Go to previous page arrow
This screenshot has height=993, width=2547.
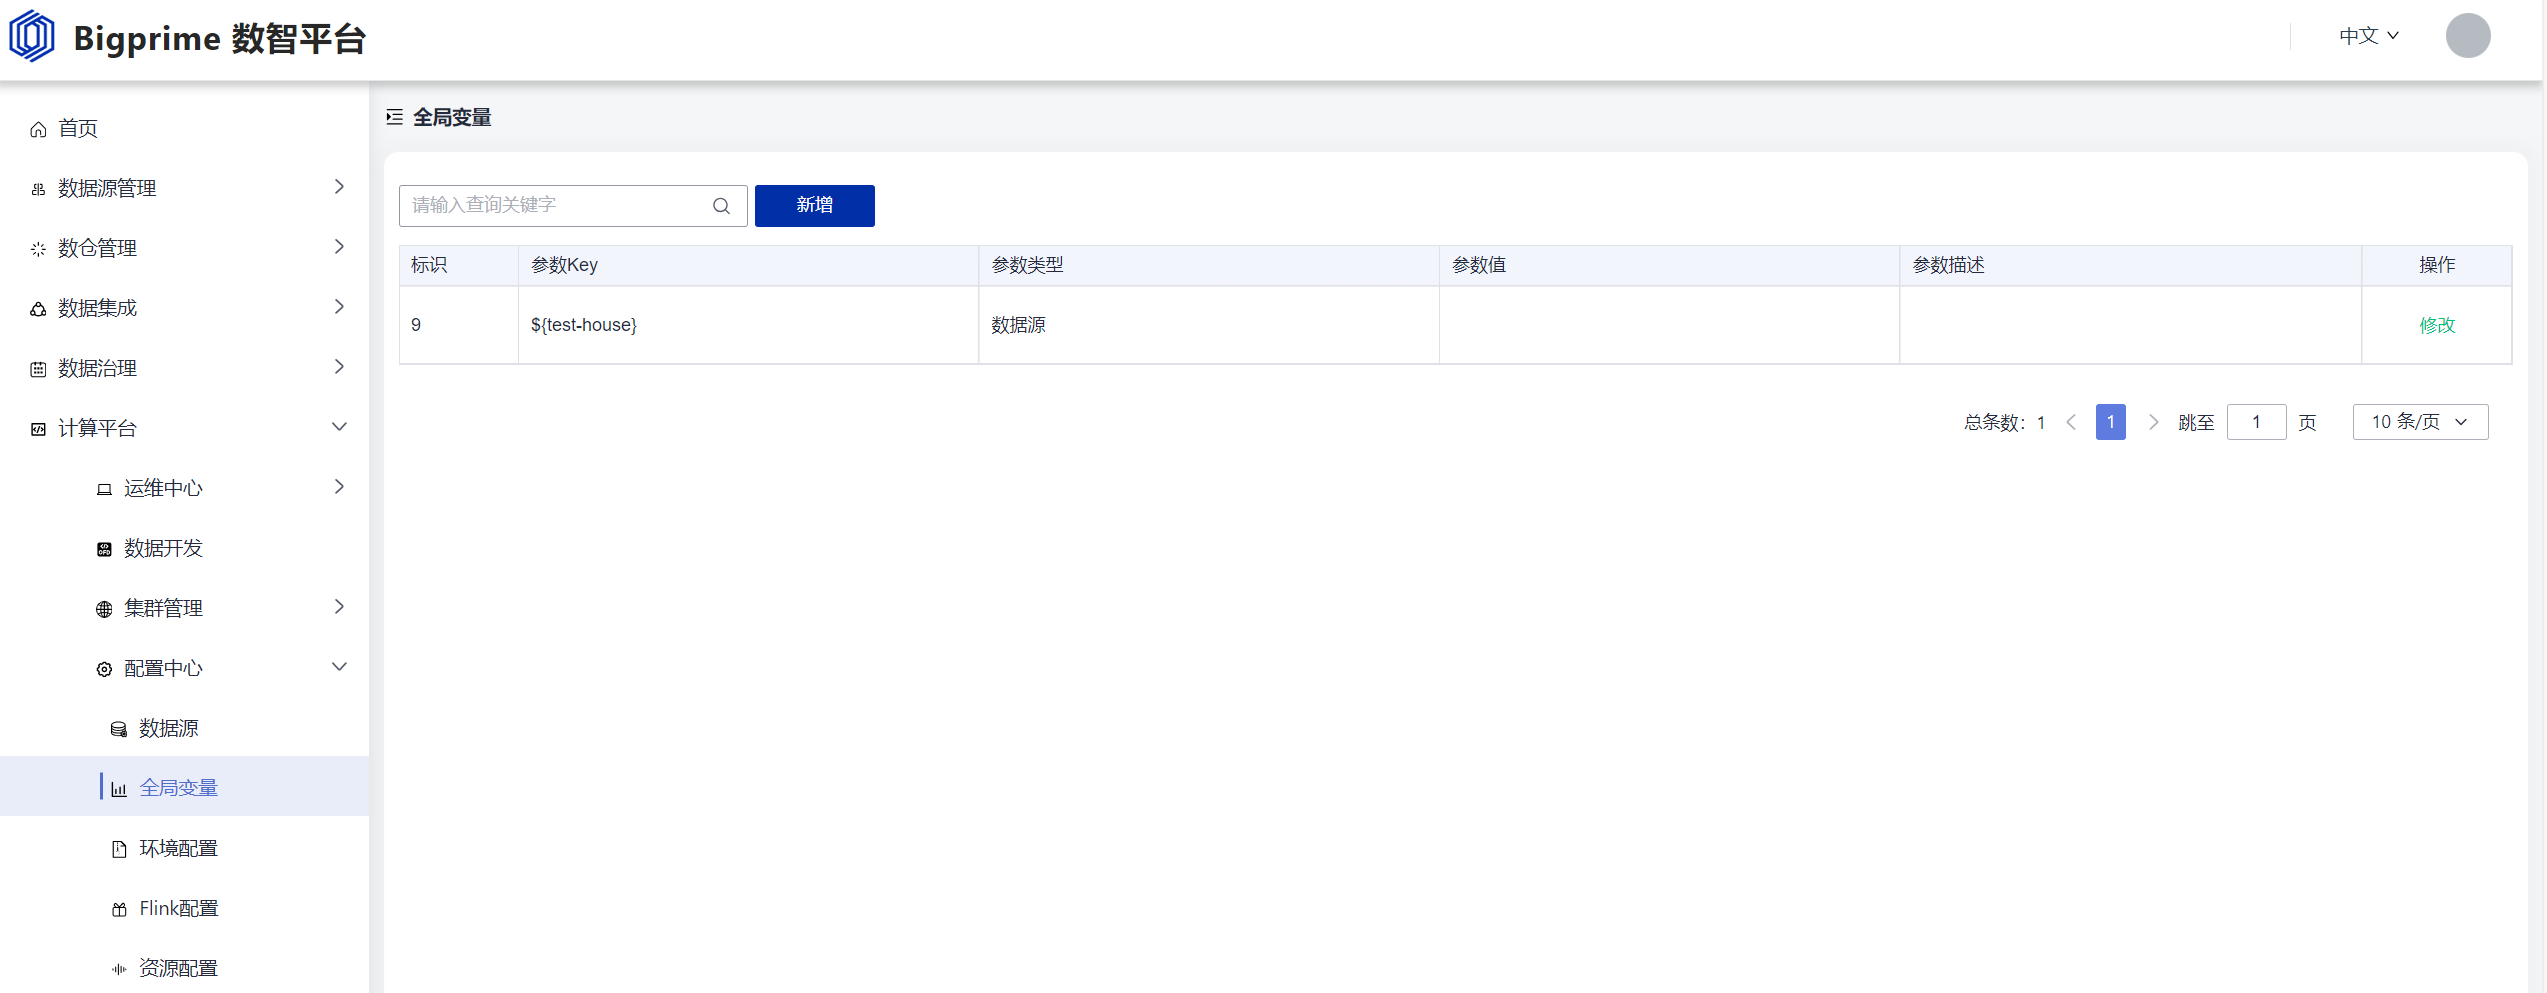2071,422
